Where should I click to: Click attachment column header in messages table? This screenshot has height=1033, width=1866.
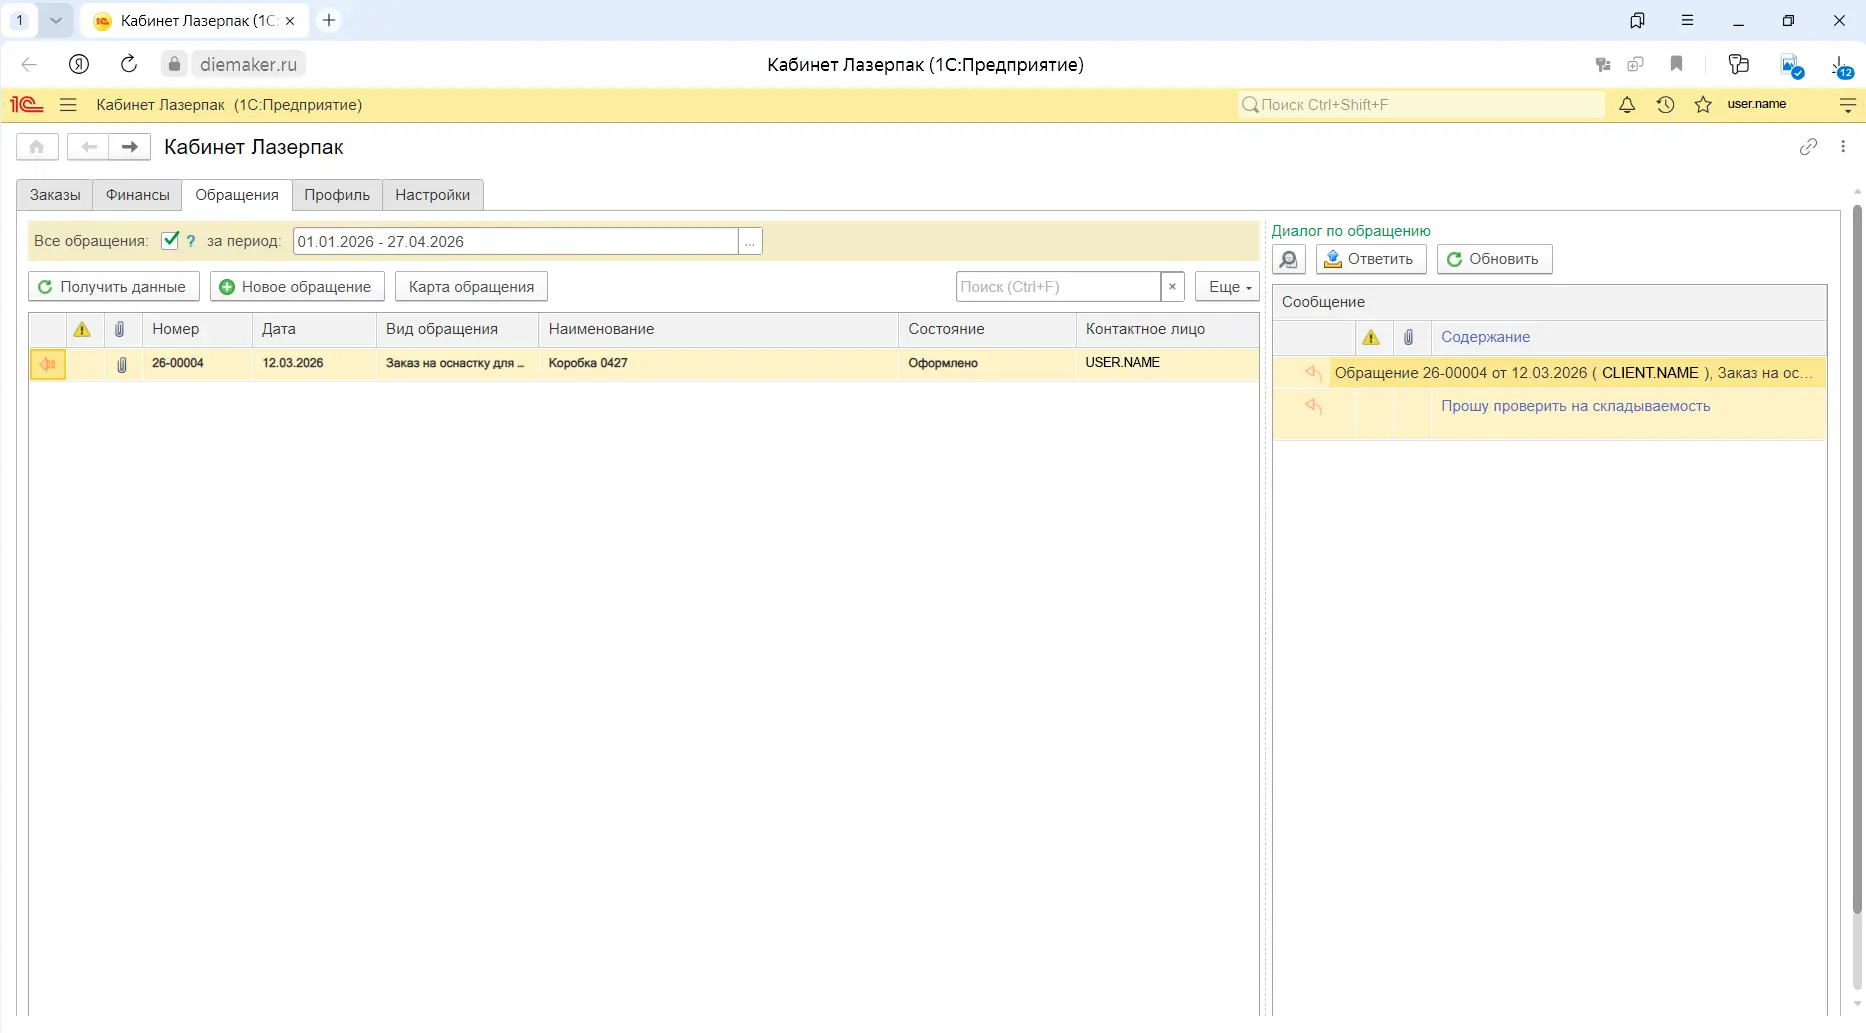point(1409,337)
